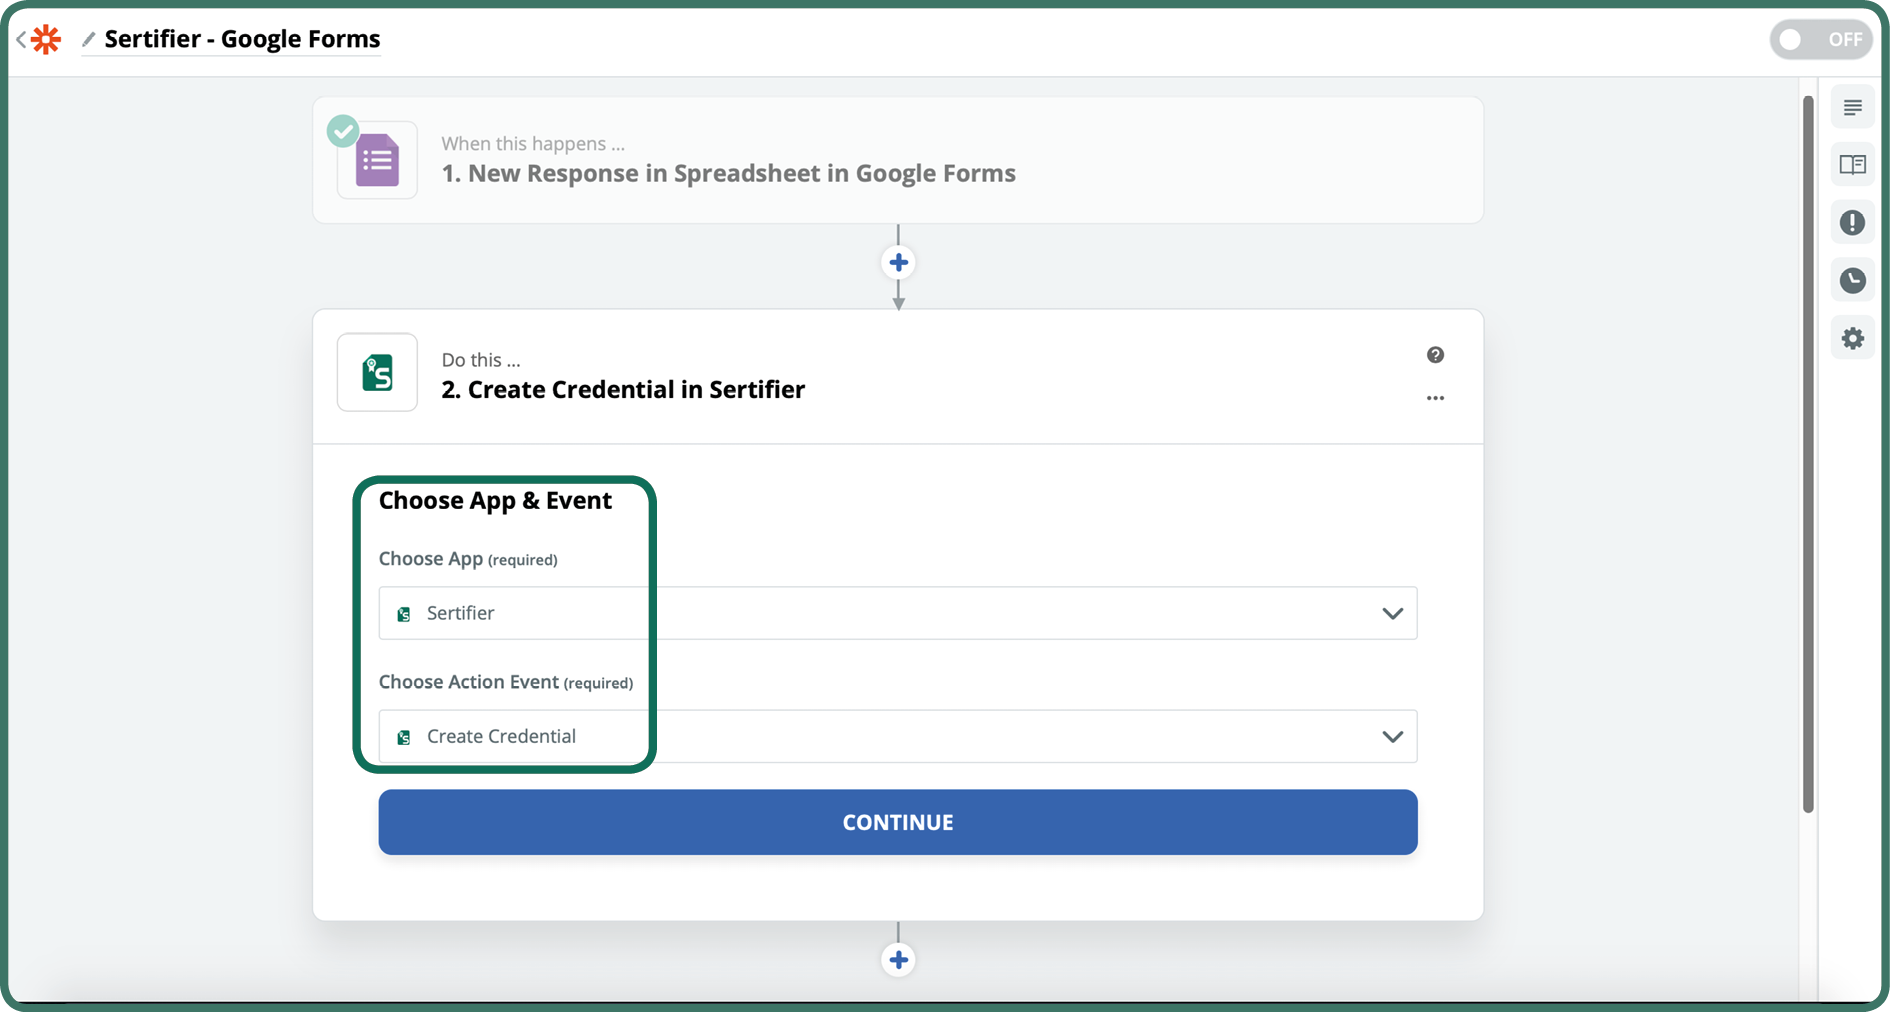The height and width of the screenshot is (1012, 1890).
Task: Click the 'Choose App & Event' section heading
Action: pos(495,500)
